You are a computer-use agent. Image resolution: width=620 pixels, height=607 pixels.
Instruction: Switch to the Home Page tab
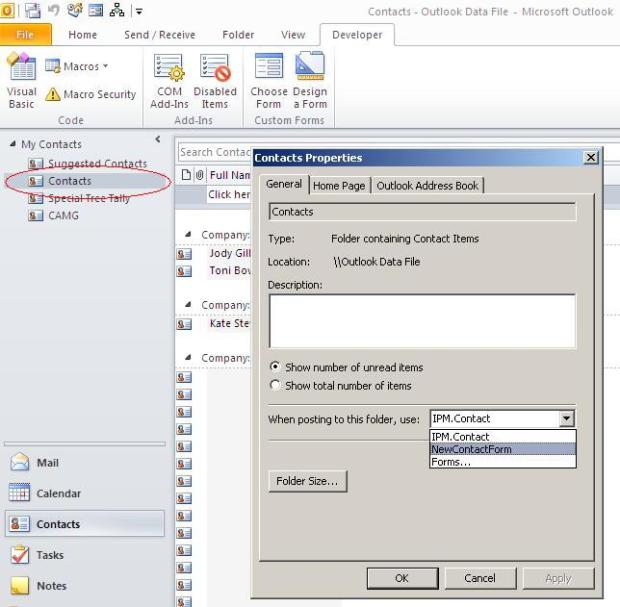339,185
